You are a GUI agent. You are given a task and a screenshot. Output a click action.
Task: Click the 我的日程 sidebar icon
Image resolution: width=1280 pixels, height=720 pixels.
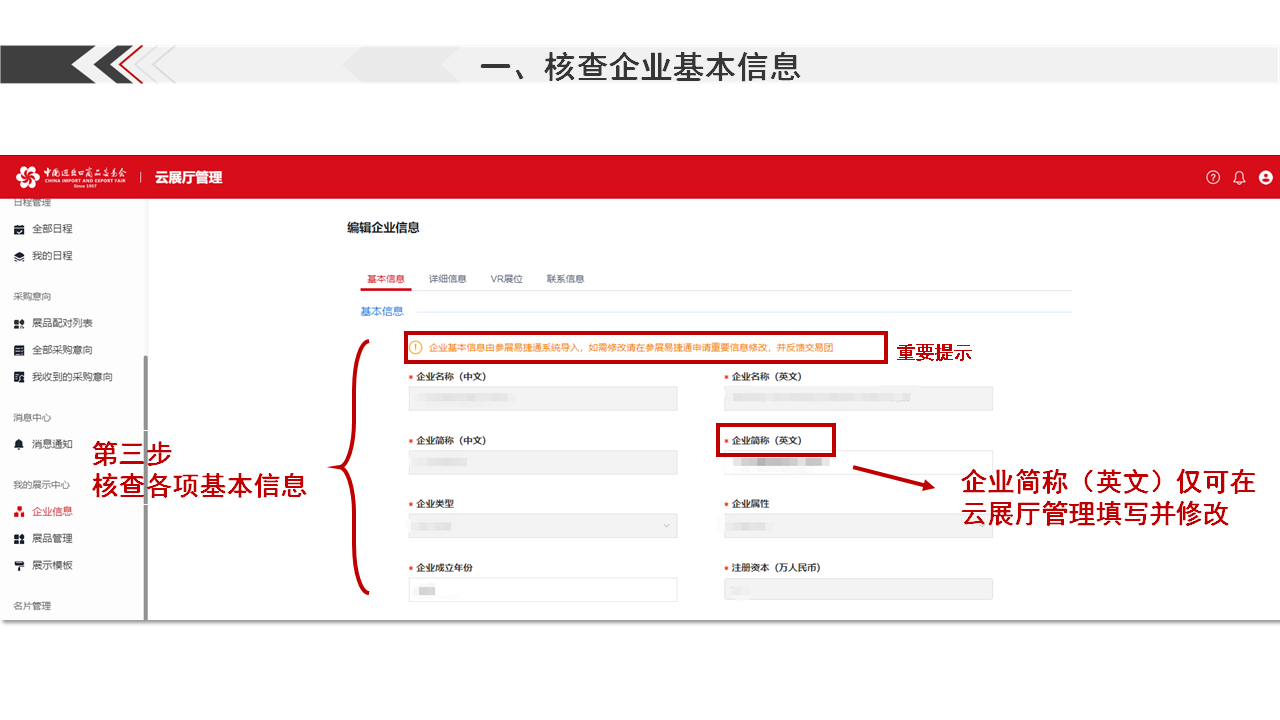coord(19,256)
